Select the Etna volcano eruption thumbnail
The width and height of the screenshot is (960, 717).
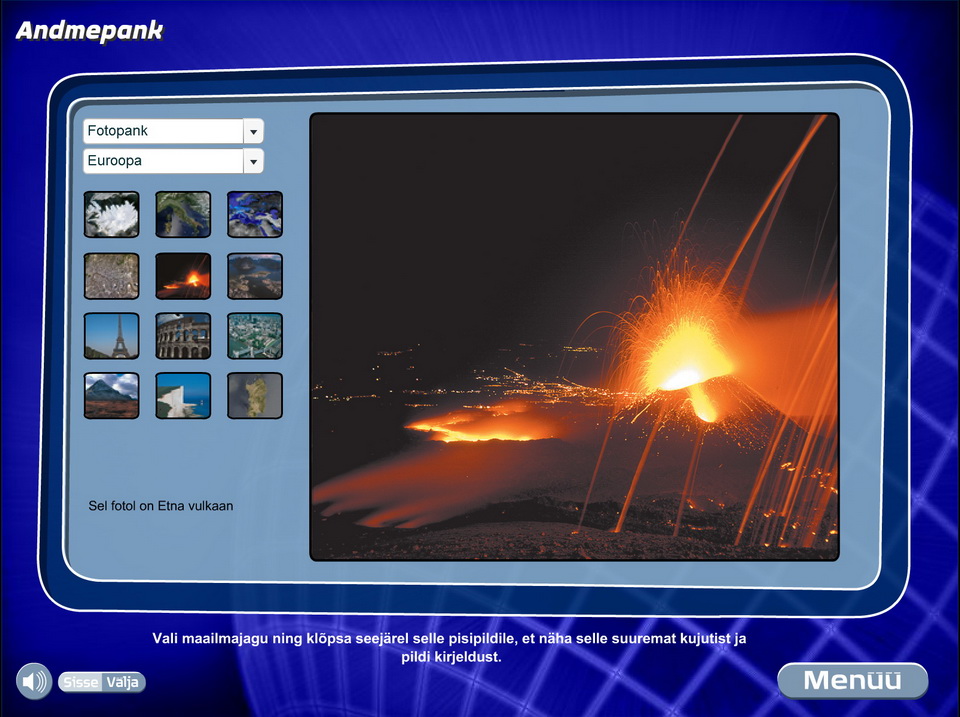coord(183,276)
